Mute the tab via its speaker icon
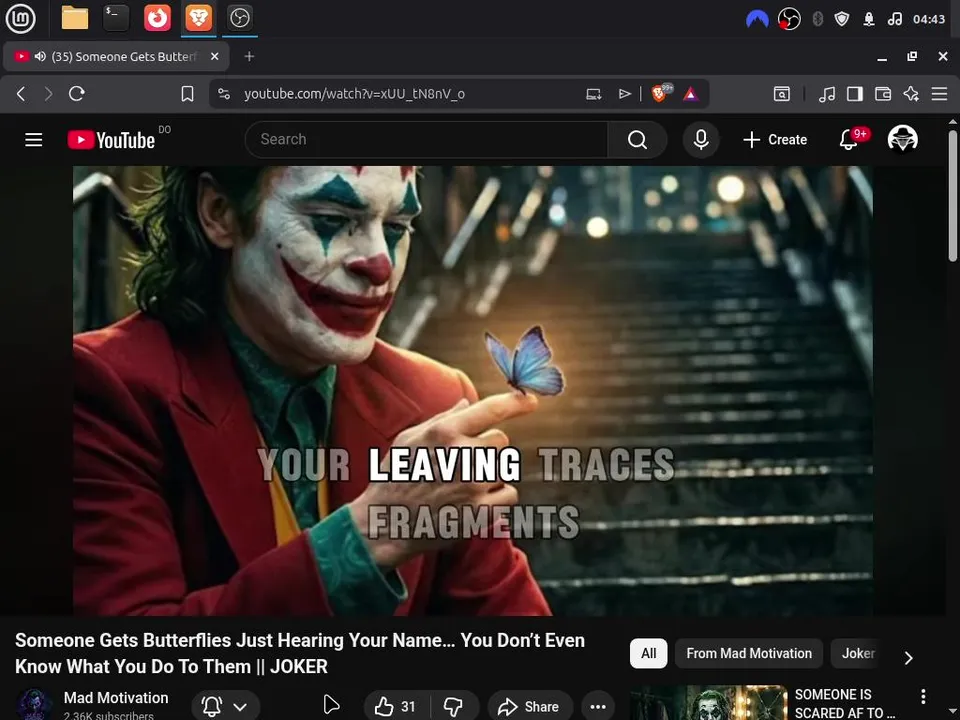The height and width of the screenshot is (720, 960). coord(40,56)
